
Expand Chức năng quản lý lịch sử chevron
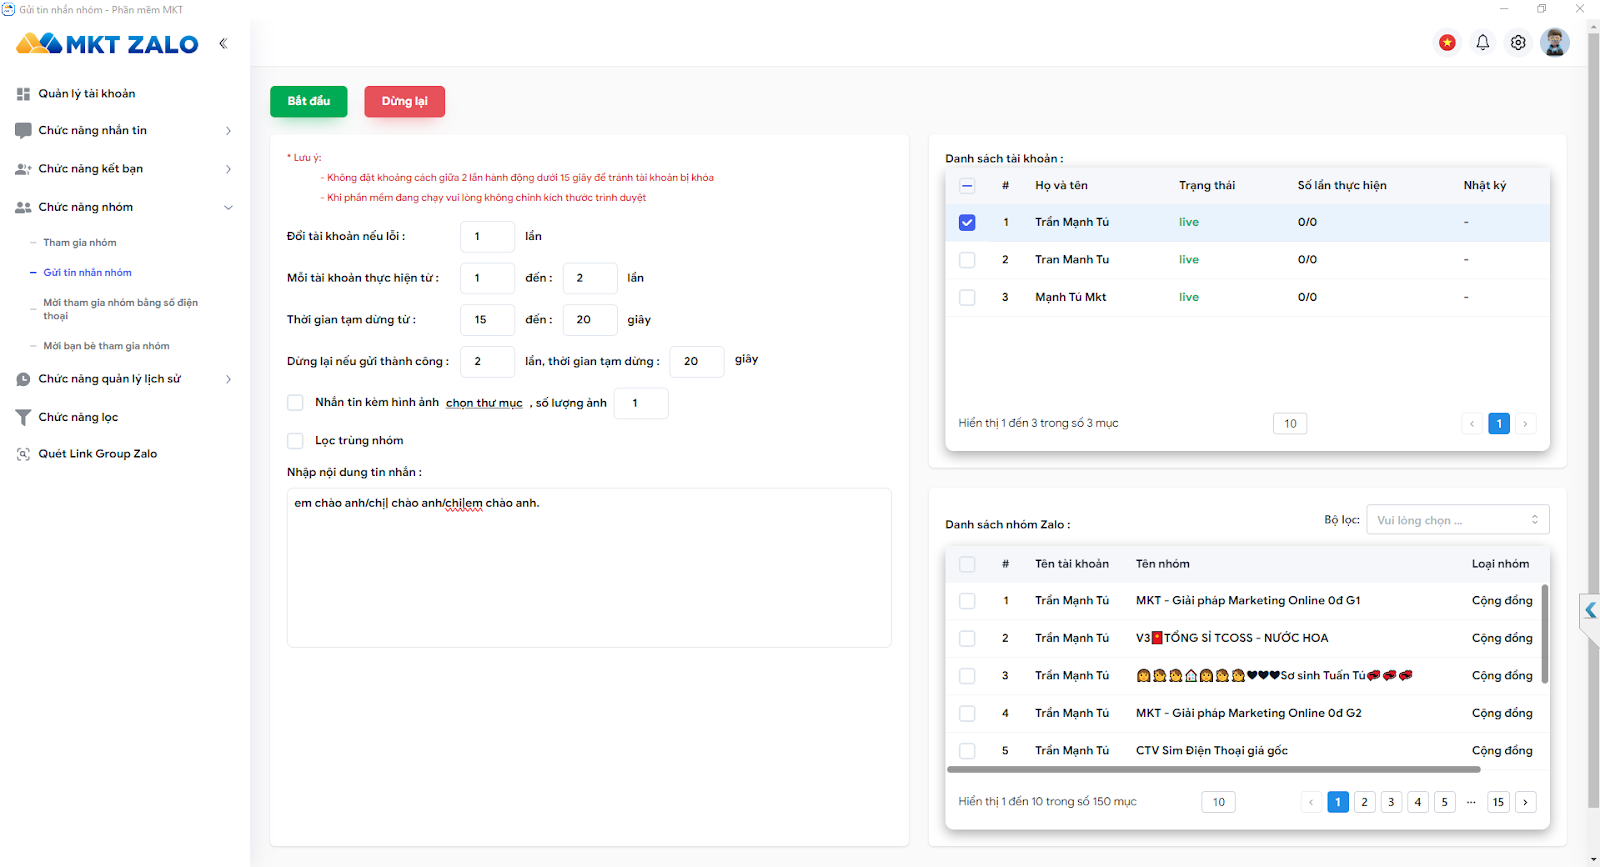pyautogui.click(x=228, y=379)
